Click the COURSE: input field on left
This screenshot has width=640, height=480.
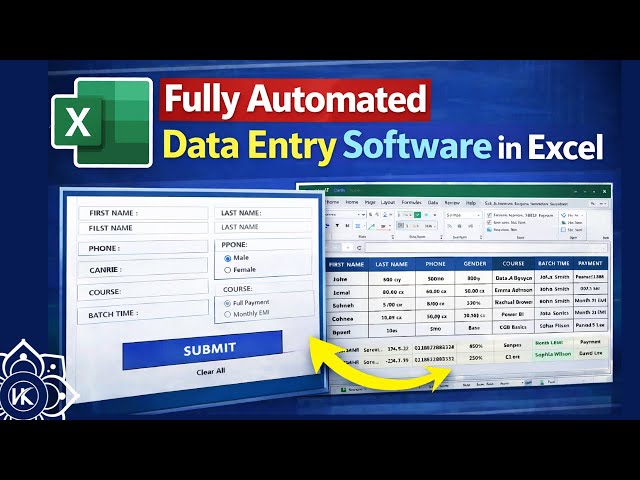[143, 291]
